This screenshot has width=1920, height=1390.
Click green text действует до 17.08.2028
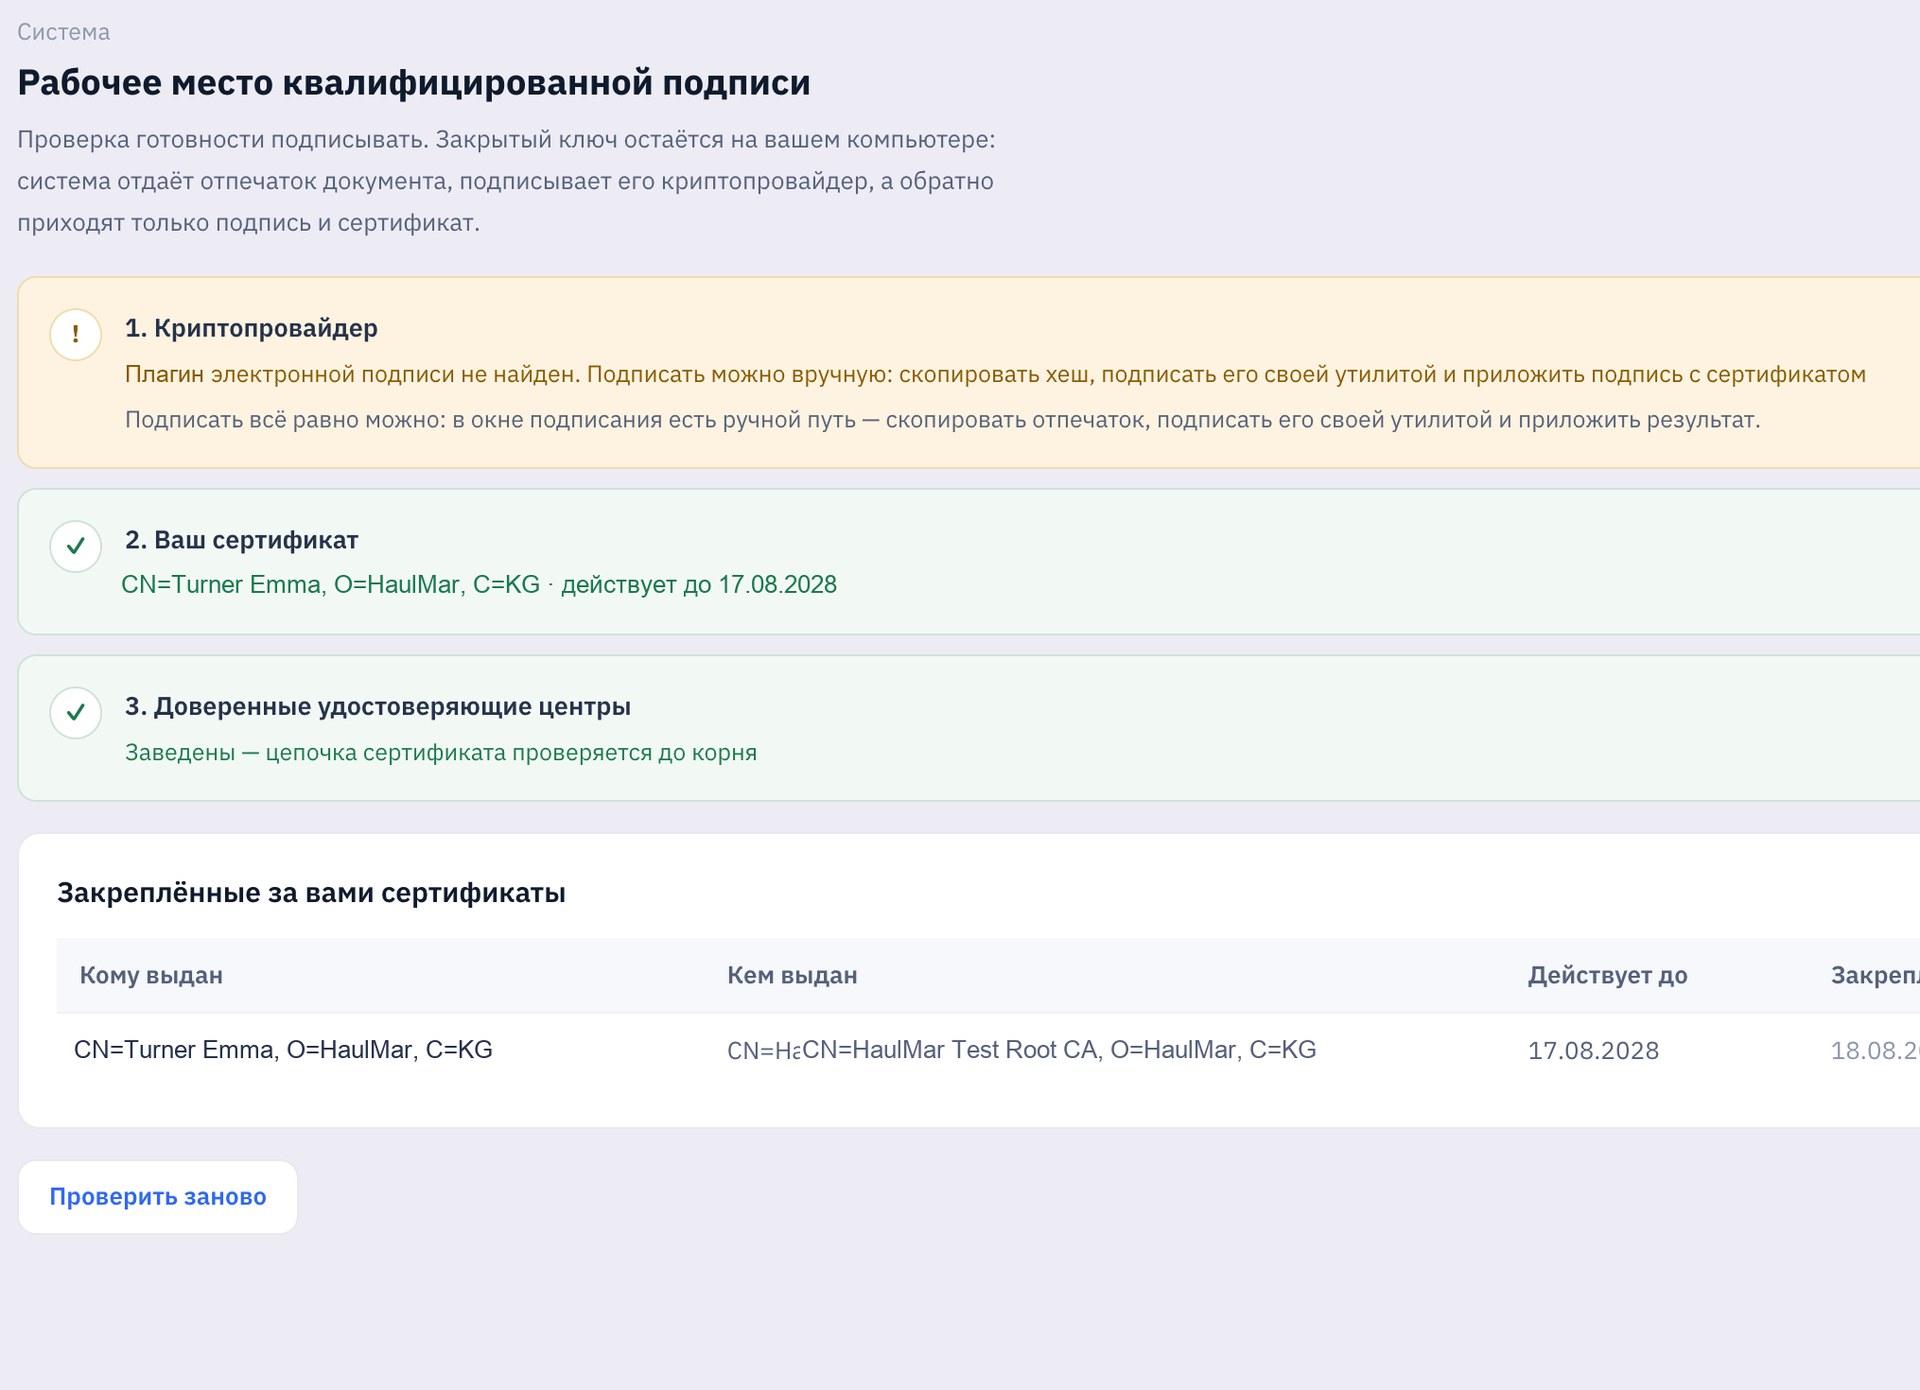tap(699, 584)
